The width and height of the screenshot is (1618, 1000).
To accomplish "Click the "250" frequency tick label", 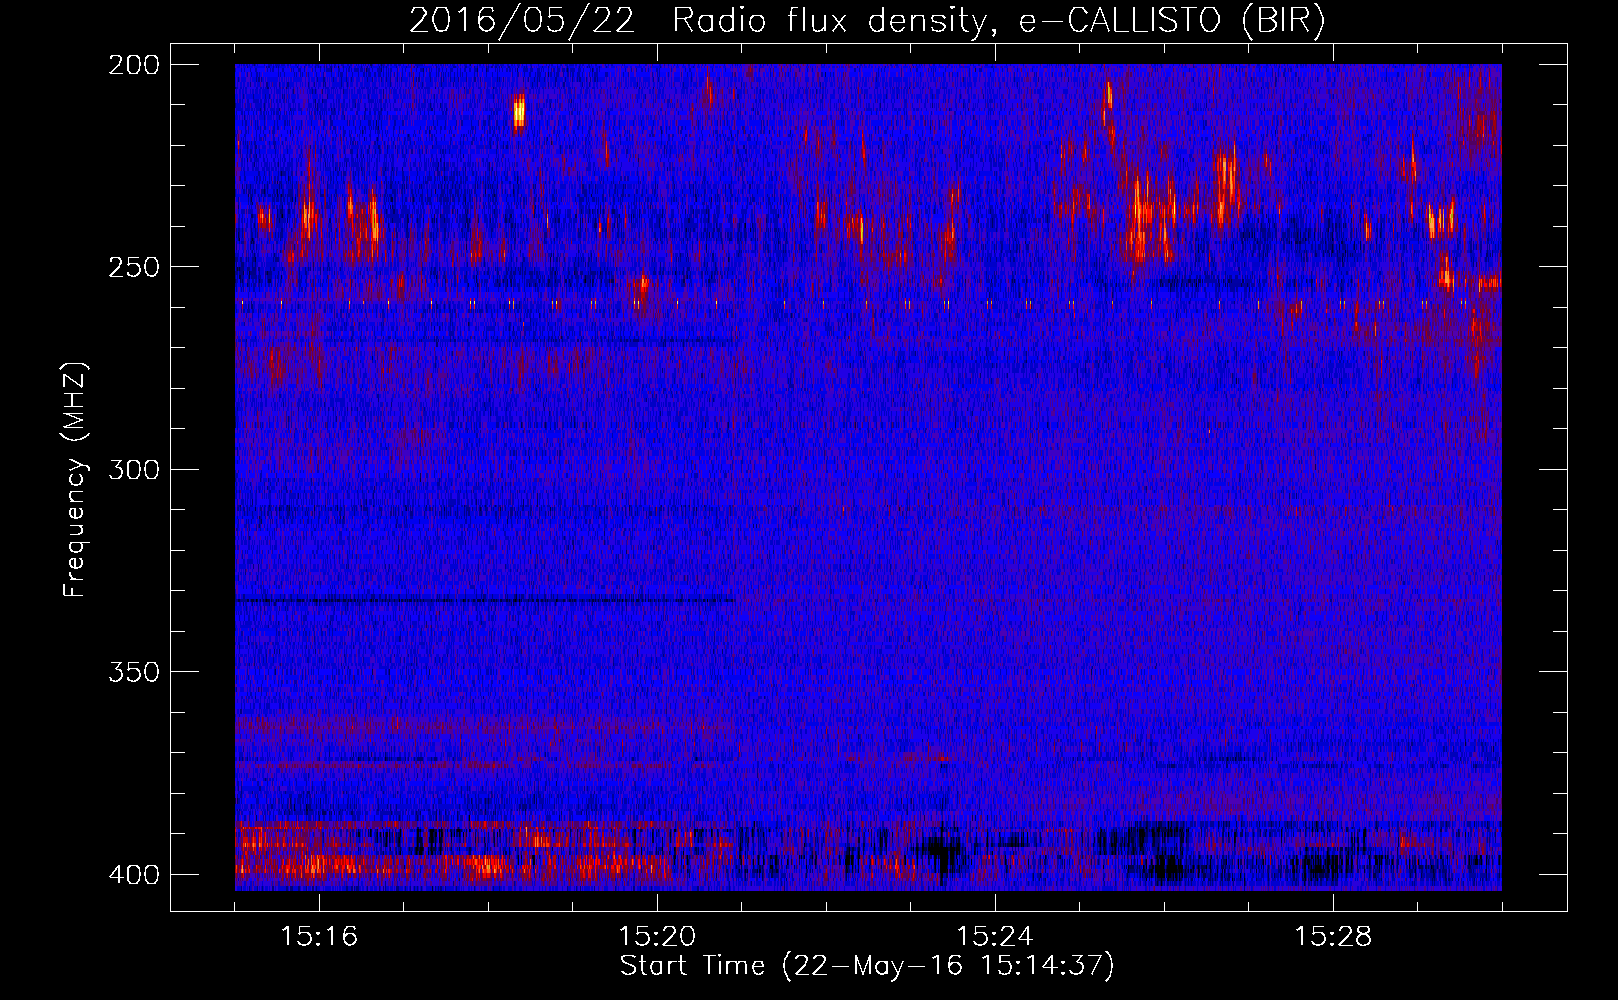I will (132, 267).
